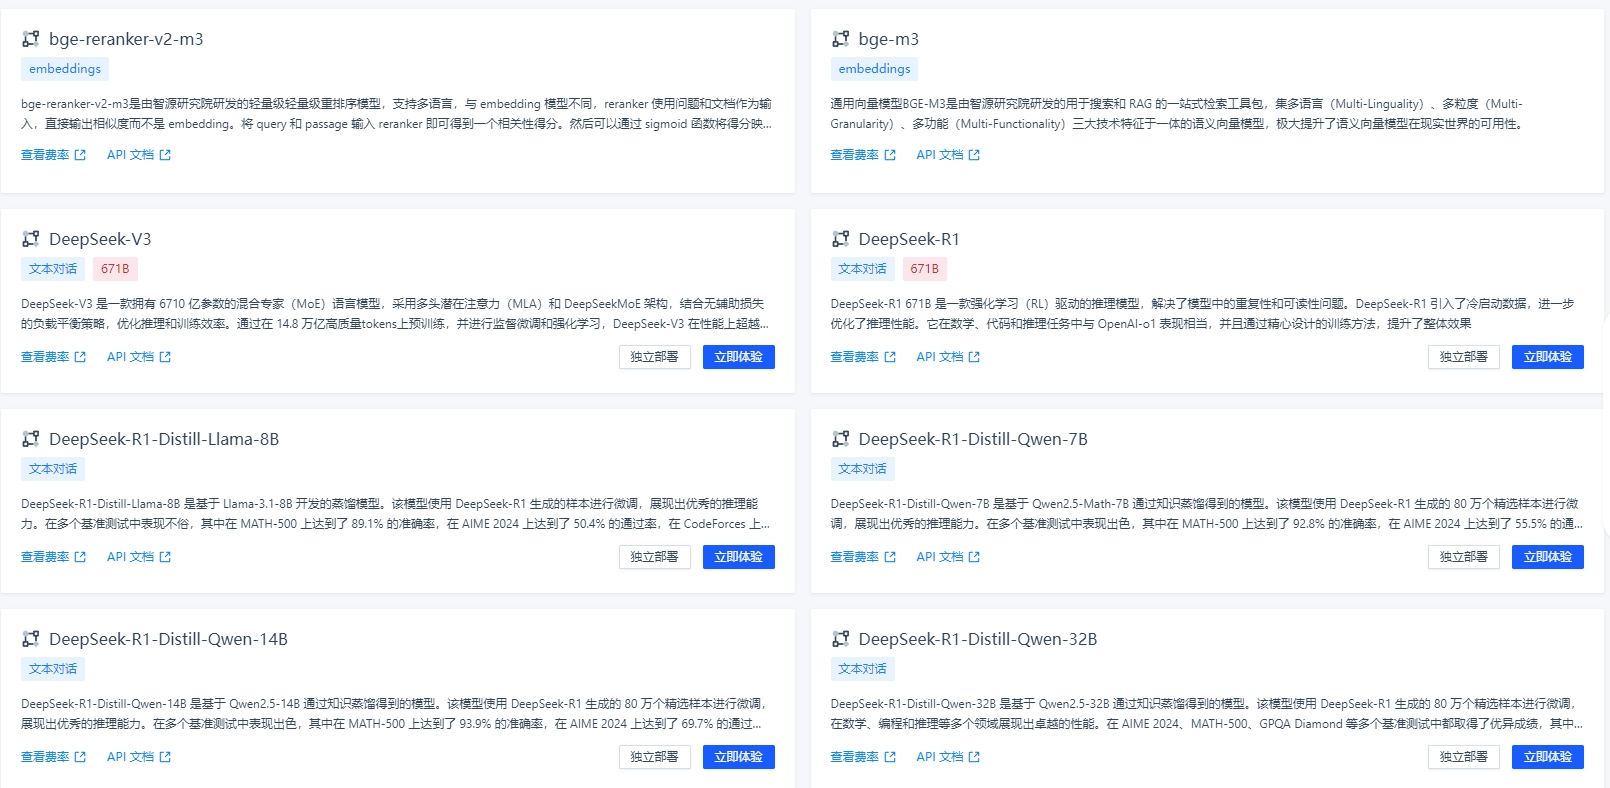Click the model icon next to DeepSeek-V3

(31, 239)
